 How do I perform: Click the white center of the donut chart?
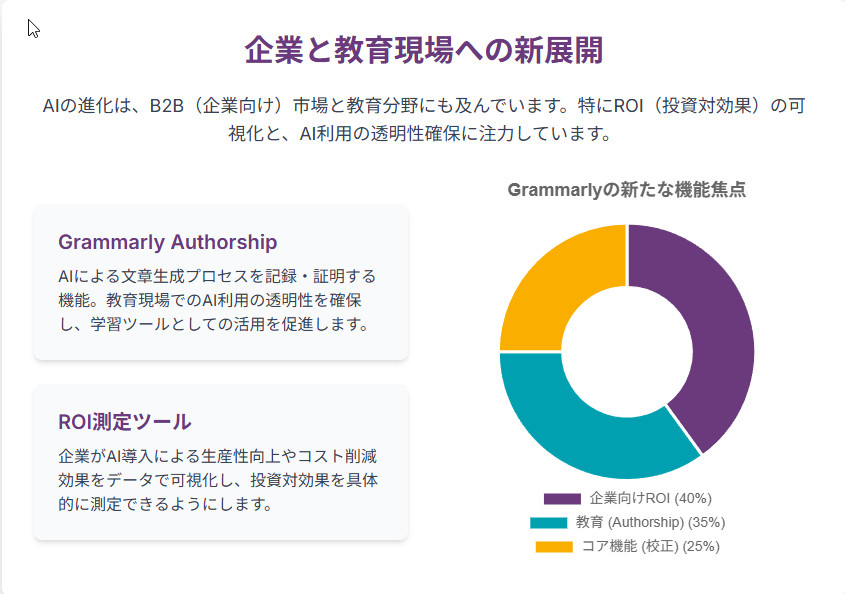click(627, 352)
